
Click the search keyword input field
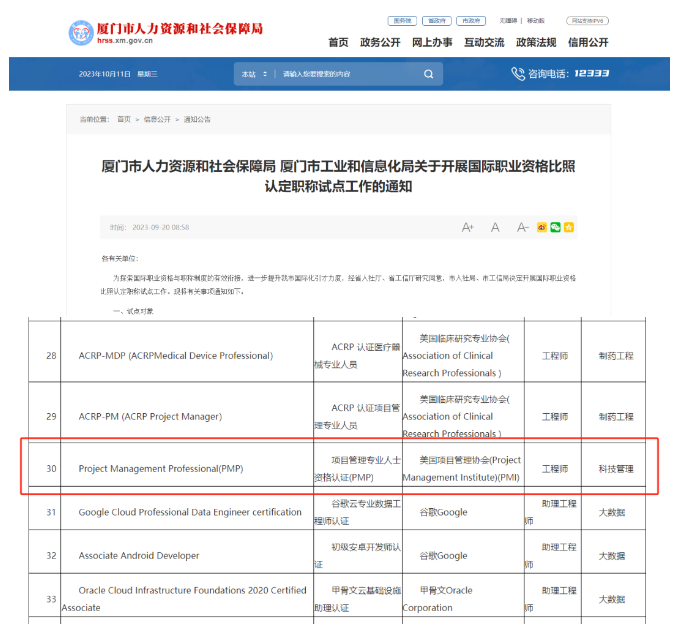click(x=345, y=74)
